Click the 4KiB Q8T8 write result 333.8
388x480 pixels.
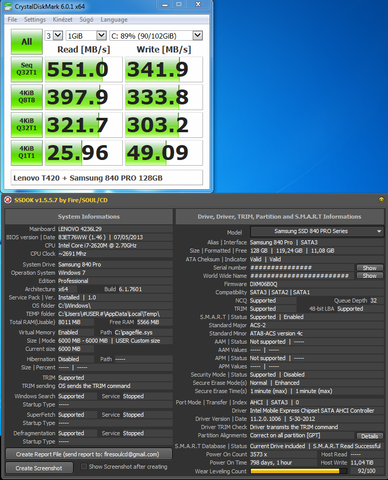point(164,97)
